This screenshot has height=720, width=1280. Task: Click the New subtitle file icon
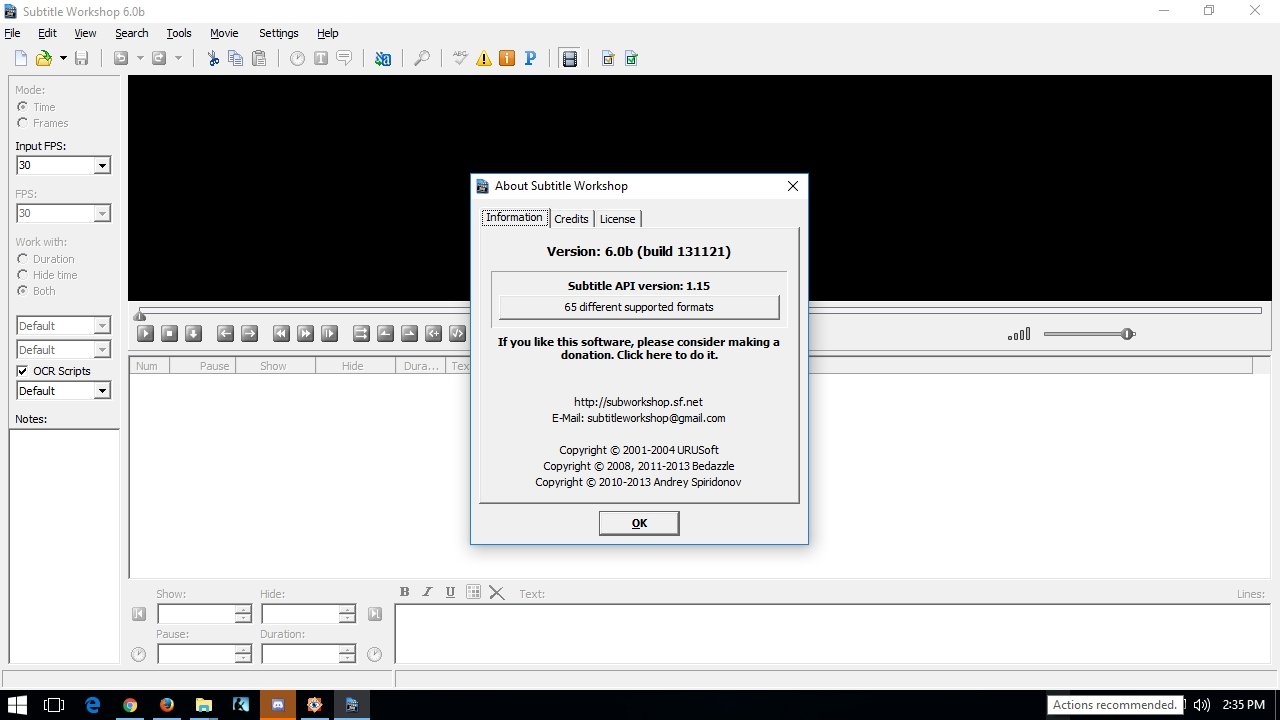21,58
